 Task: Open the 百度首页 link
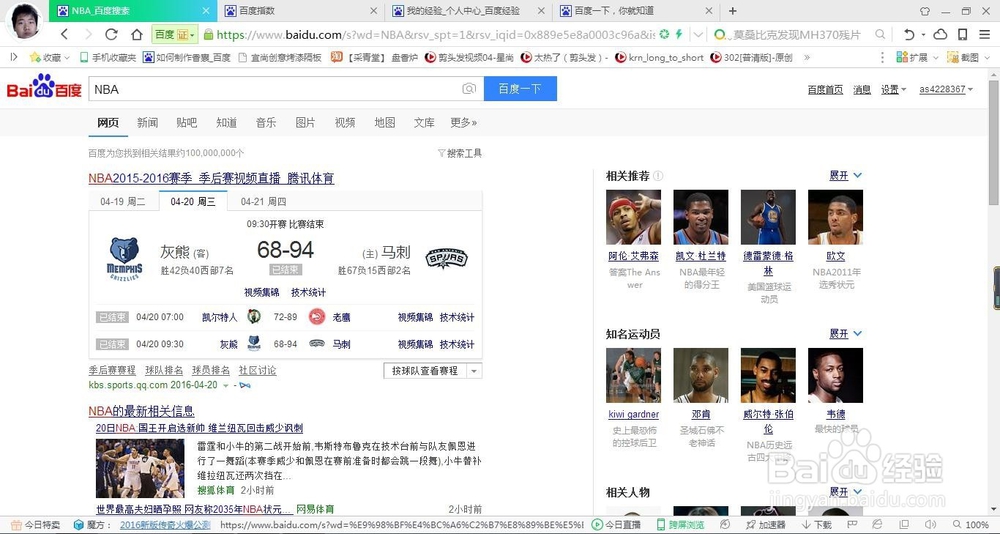(x=825, y=90)
